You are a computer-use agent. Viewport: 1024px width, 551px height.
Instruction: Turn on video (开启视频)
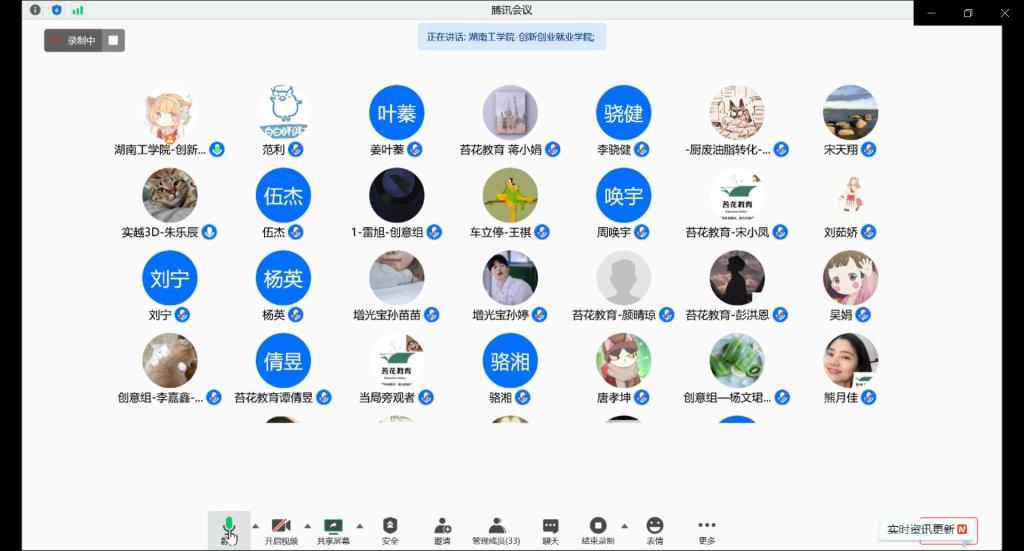click(x=281, y=529)
